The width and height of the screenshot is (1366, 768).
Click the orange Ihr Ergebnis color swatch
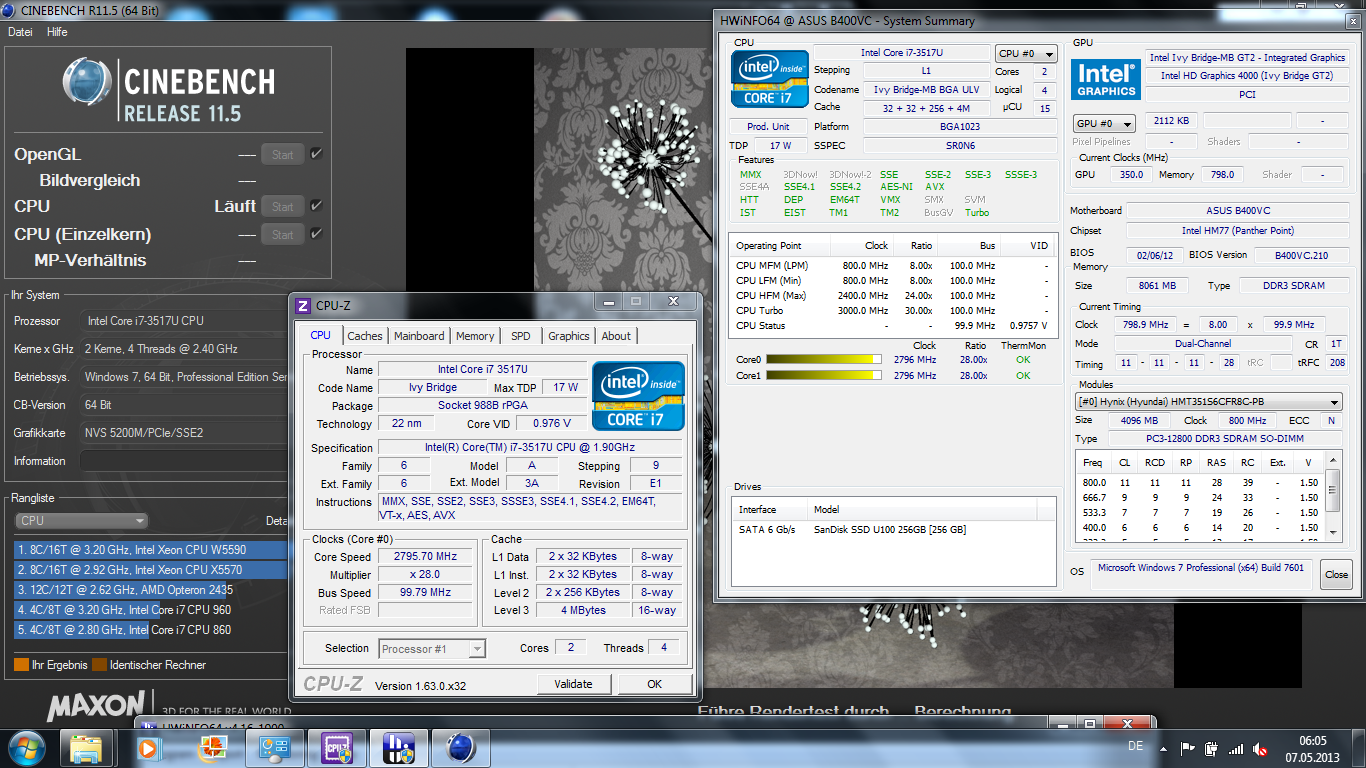(21, 664)
